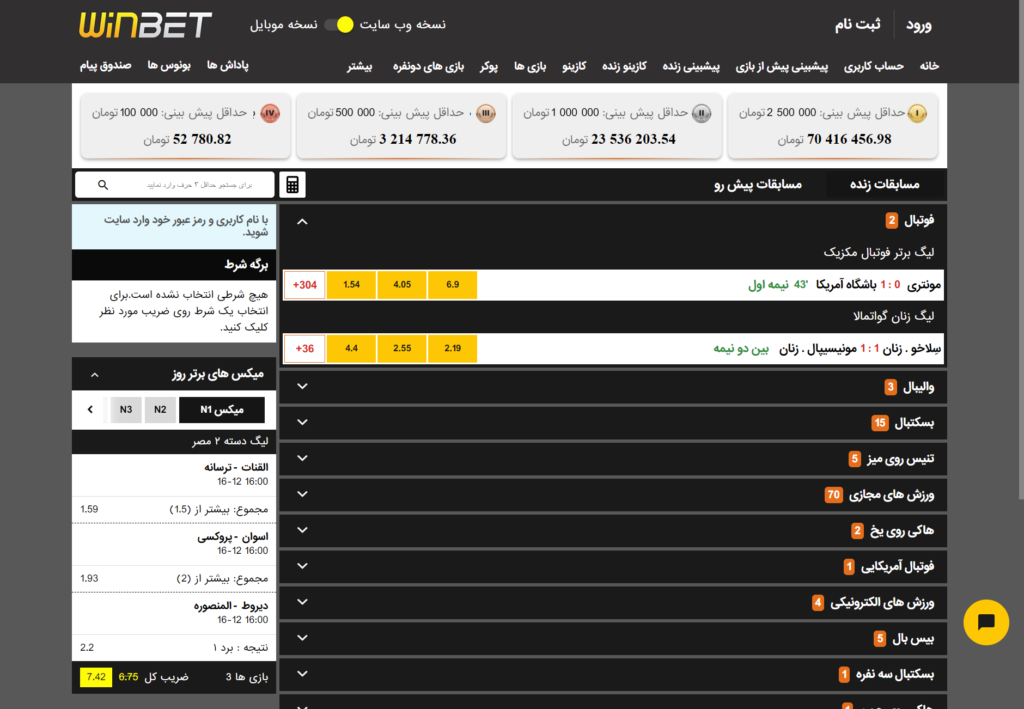Open پیشبینی پیش از بازی menu

(782, 66)
